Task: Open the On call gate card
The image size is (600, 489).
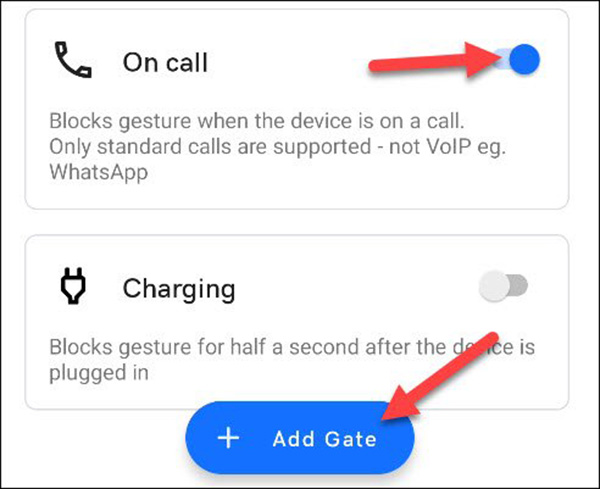Action: (297, 109)
